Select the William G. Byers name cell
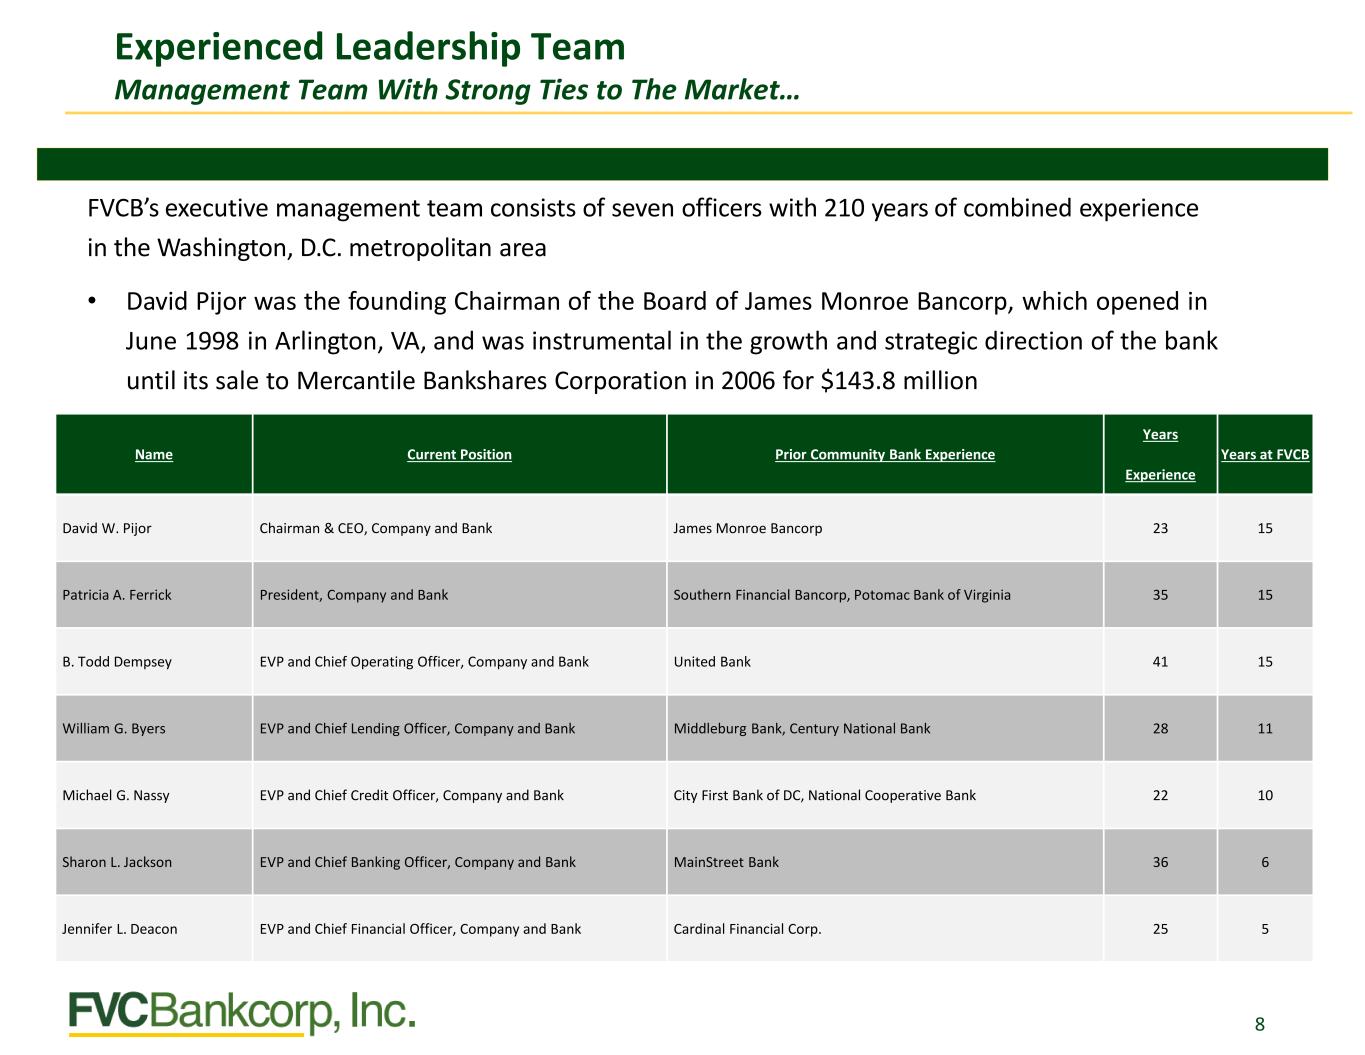The width and height of the screenshot is (1365, 1055). [154, 728]
